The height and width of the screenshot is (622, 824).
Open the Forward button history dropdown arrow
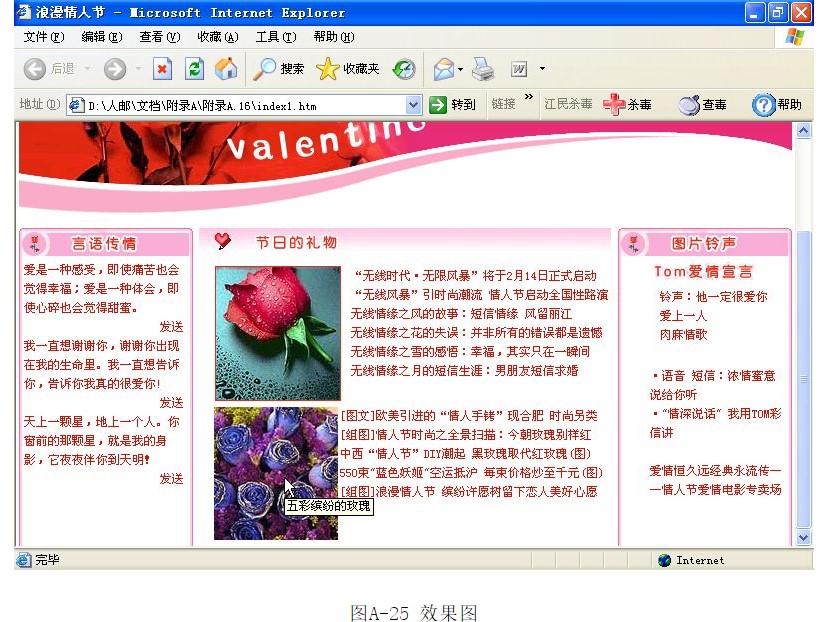pos(136,69)
